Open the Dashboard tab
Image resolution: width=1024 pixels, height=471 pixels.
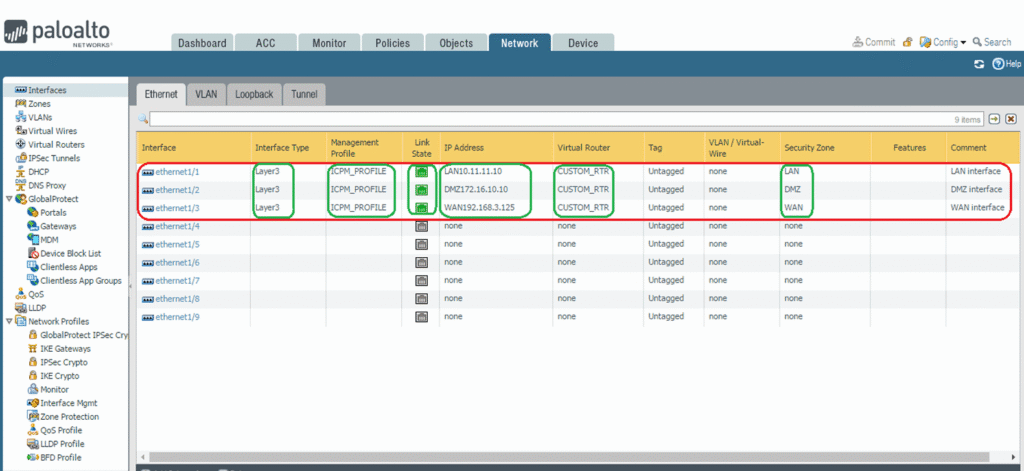202,42
